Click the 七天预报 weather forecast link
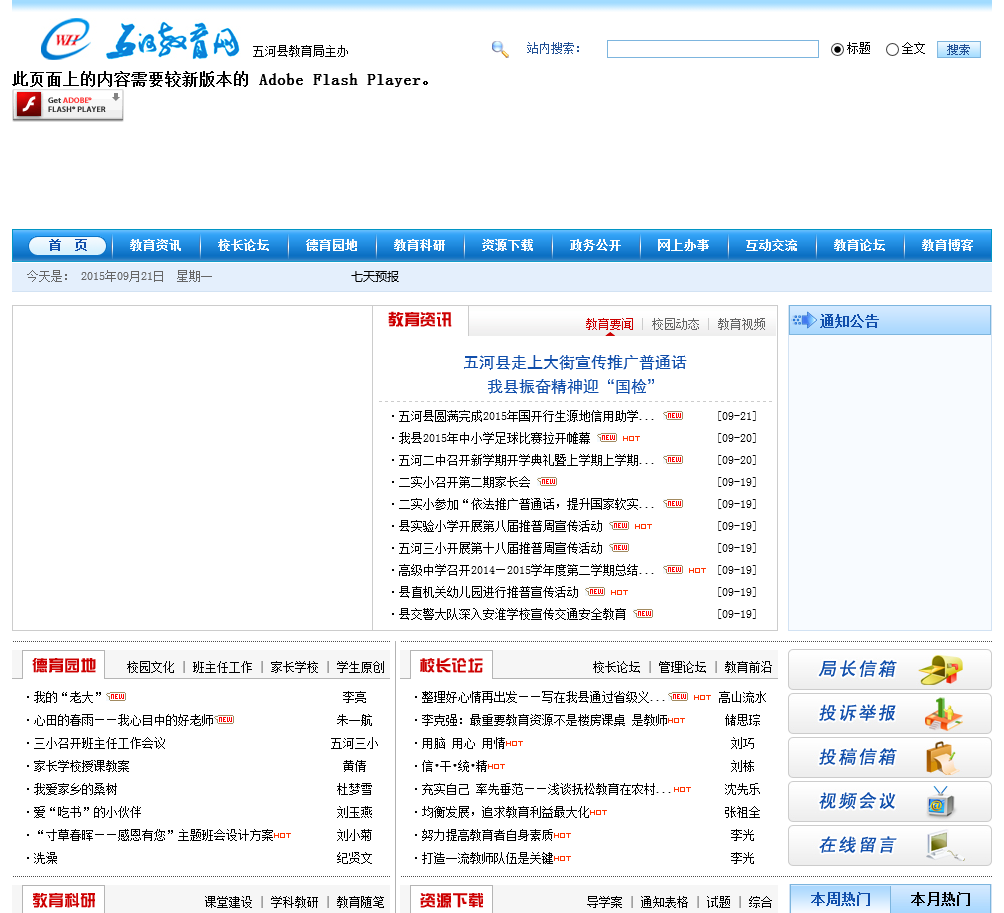The image size is (1004, 913). click(x=375, y=276)
